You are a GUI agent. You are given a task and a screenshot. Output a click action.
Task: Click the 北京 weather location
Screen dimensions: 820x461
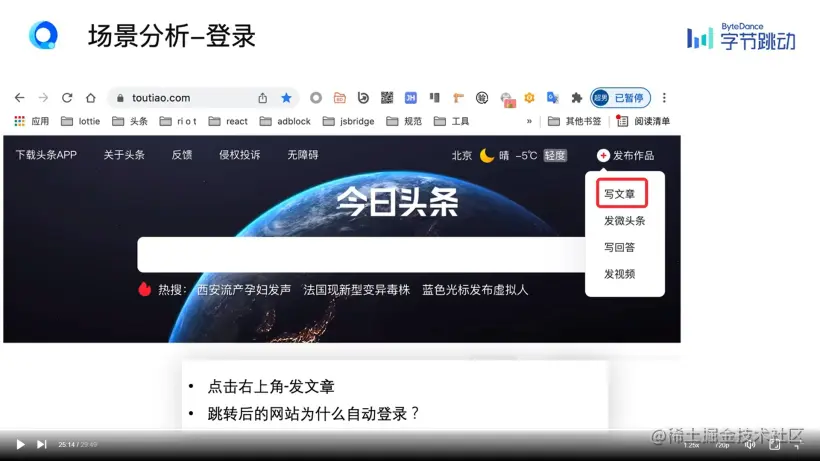pos(462,155)
